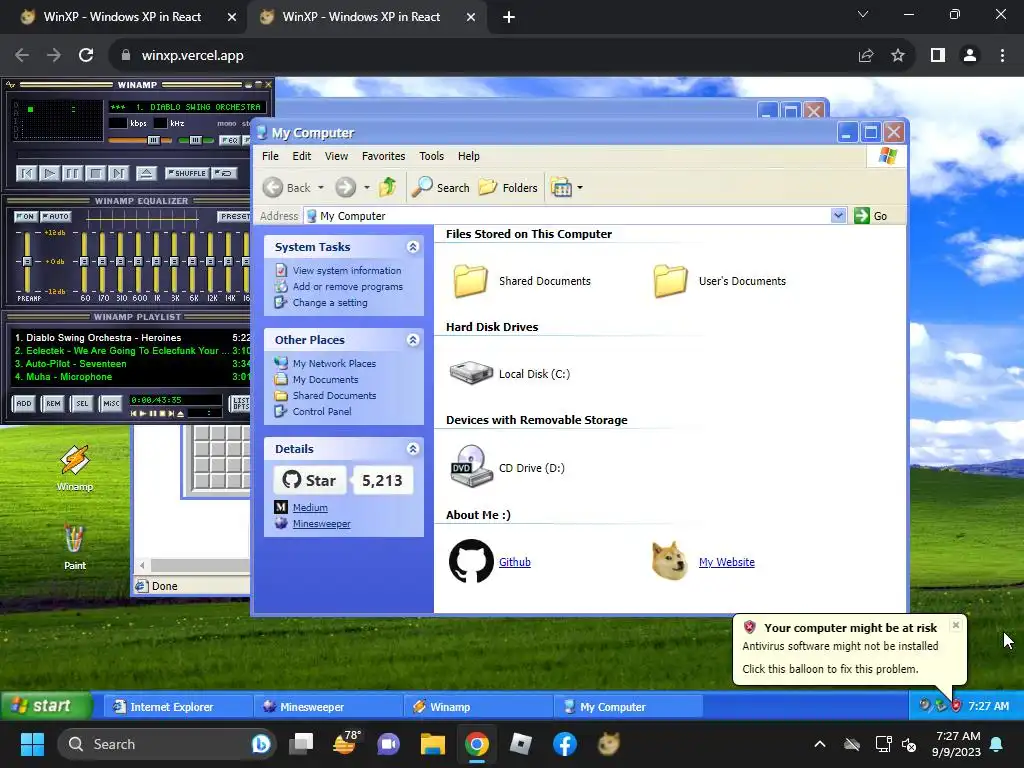Click the XP start button

pyautogui.click(x=44, y=706)
